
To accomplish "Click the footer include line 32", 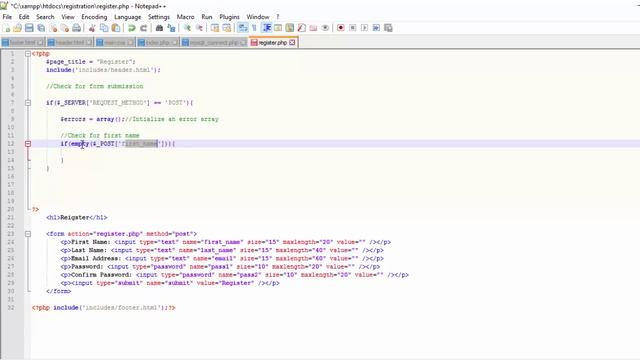I will coord(104,308).
